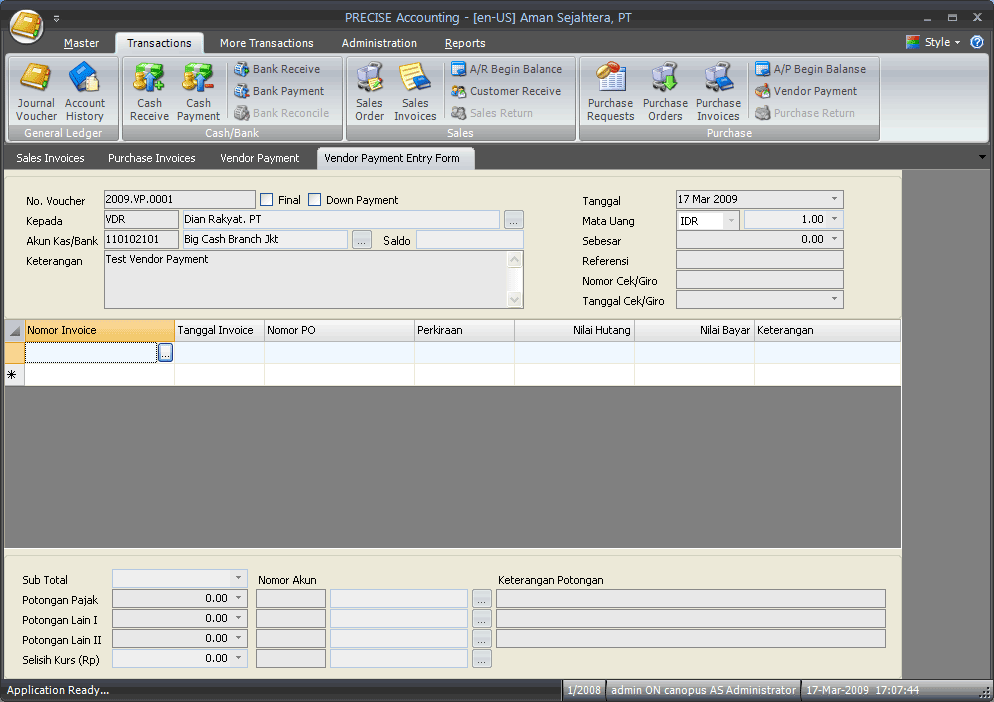Open the Style dropdown menu

coord(938,42)
